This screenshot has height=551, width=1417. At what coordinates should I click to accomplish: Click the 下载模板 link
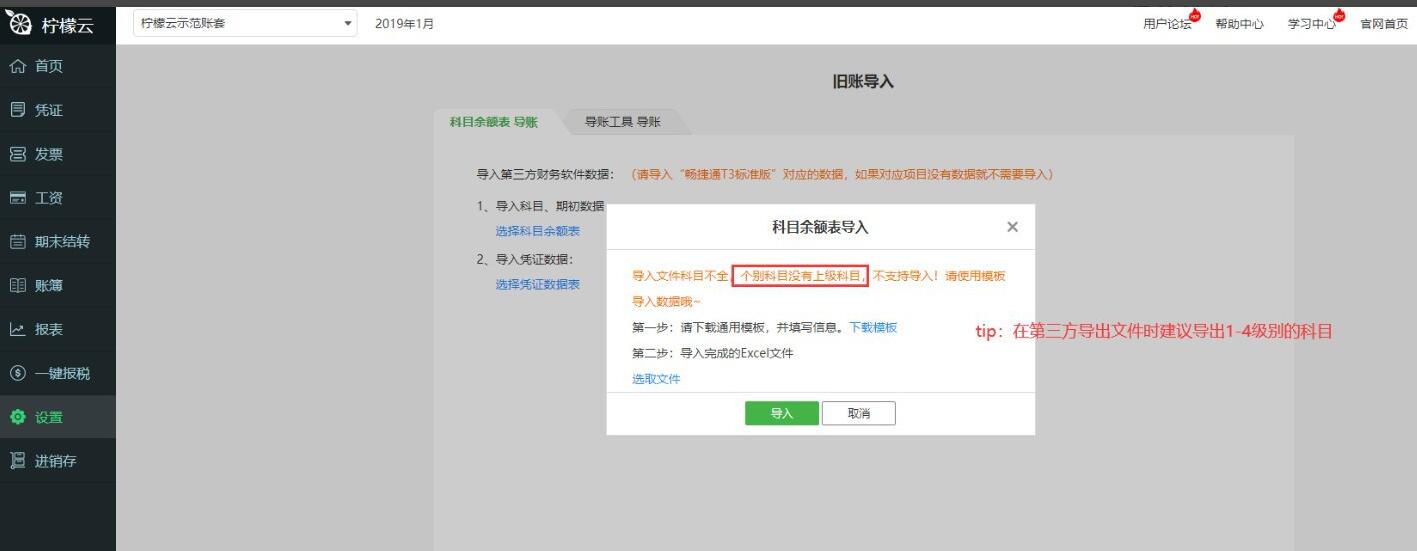[873, 327]
